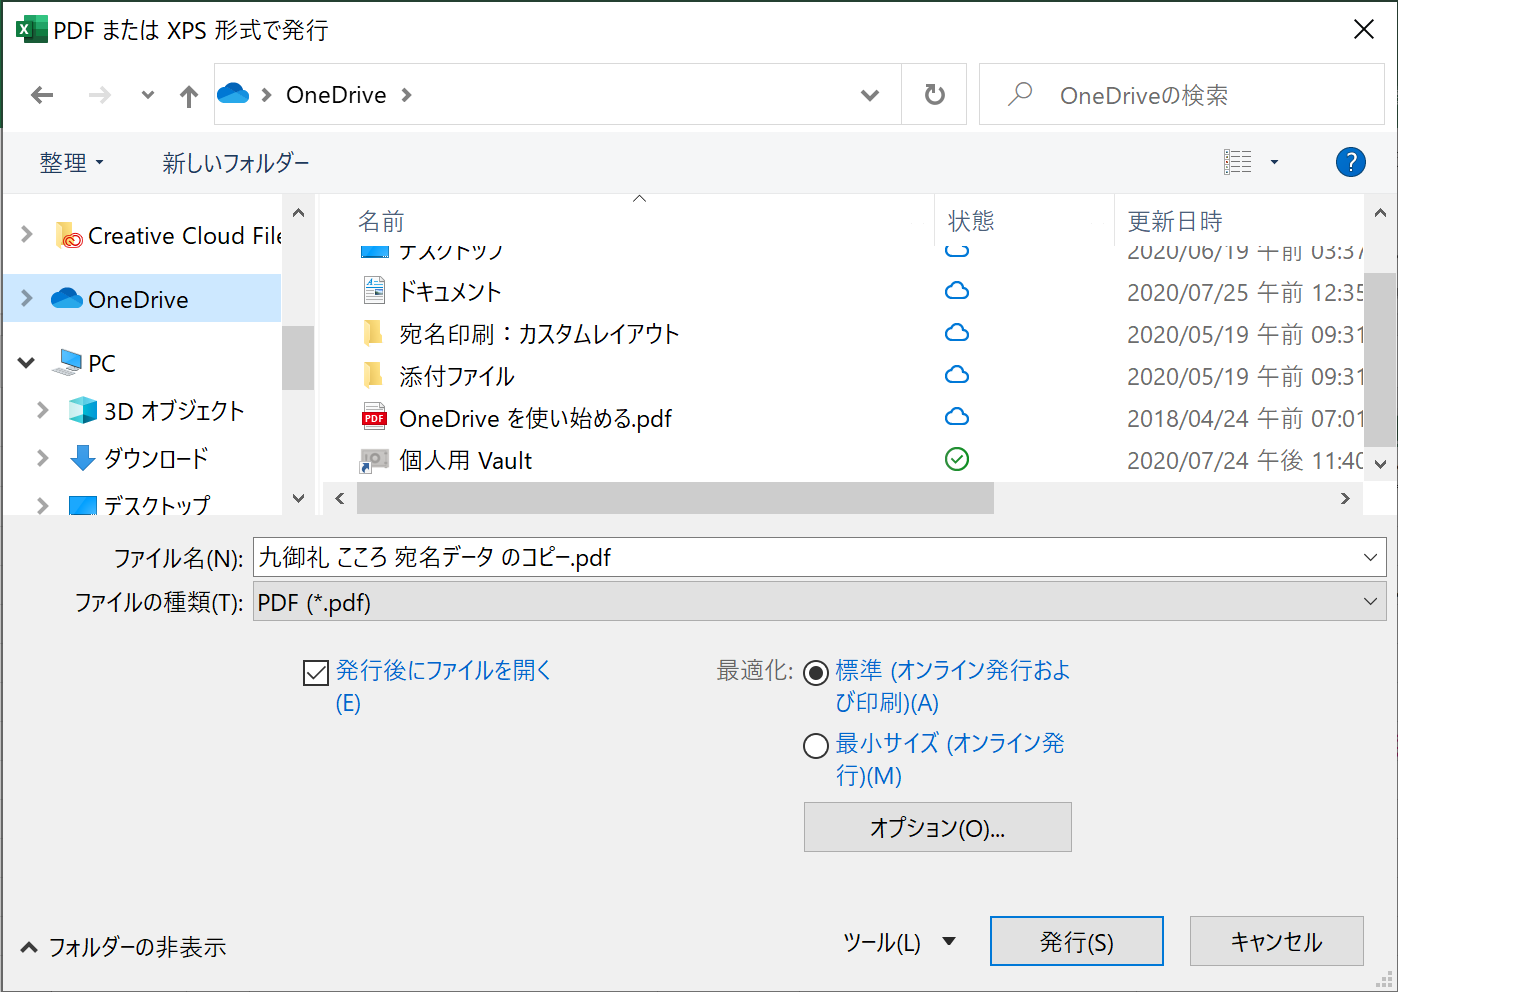Click the オプション(O)... button
The height and width of the screenshot is (992, 1536).
[x=937, y=828]
